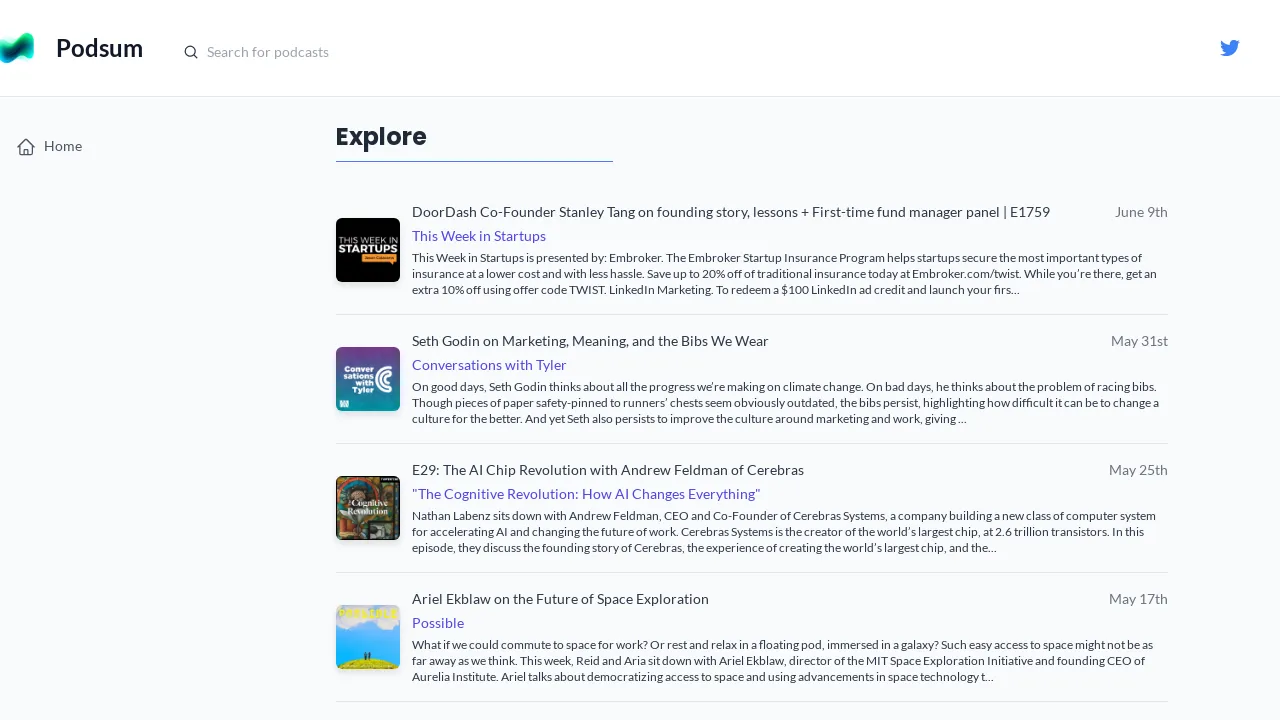Image resolution: width=1280 pixels, height=720 pixels.
Task: Open the DoorDash Co-Founder Stanley Tang episode
Action: click(x=731, y=212)
